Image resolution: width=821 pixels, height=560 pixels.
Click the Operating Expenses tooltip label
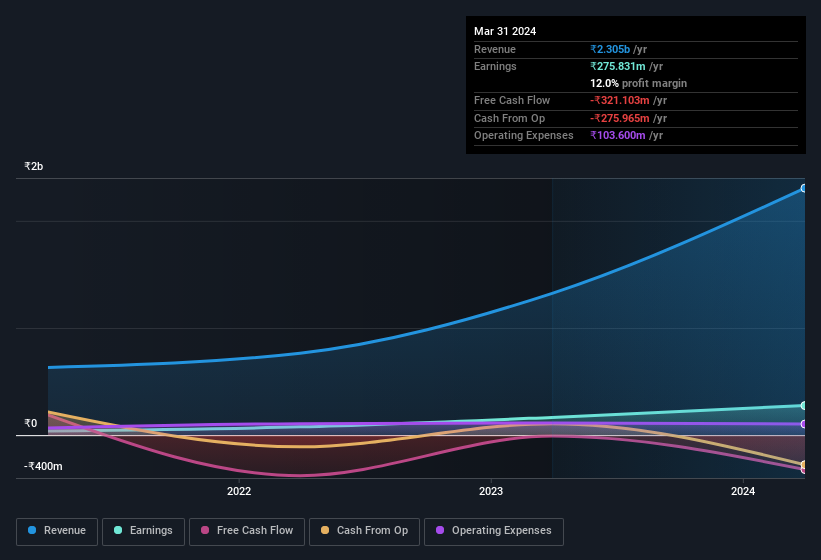coord(524,135)
